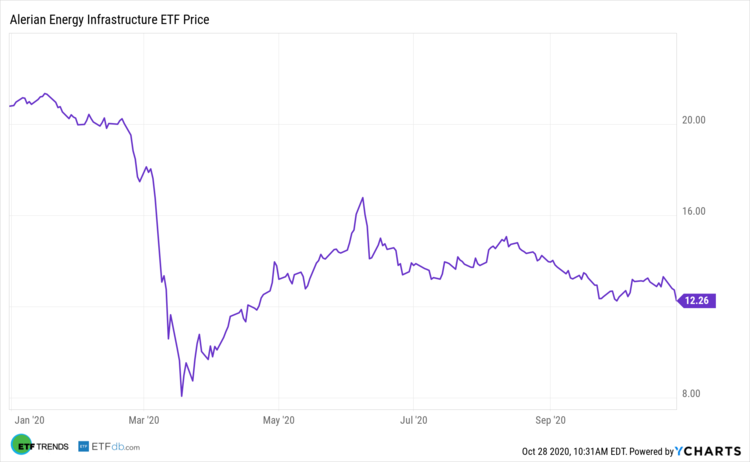Viewport: 750px width, 462px height.
Task: Click the end of the price line
Action: pyautogui.click(x=678, y=300)
